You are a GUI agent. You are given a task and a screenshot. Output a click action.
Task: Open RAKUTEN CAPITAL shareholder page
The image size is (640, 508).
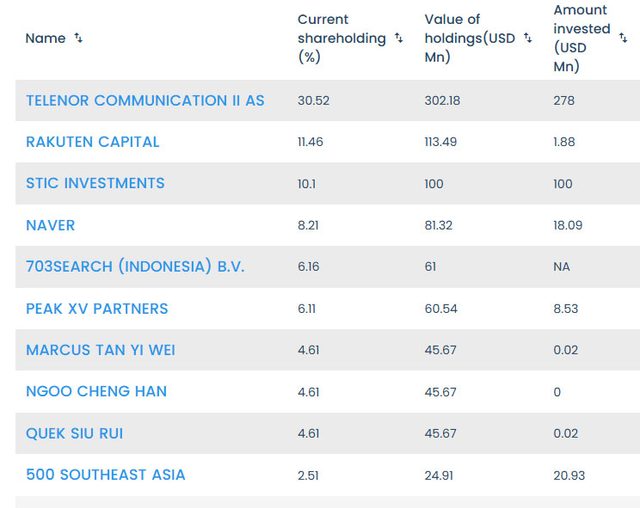(x=92, y=142)
